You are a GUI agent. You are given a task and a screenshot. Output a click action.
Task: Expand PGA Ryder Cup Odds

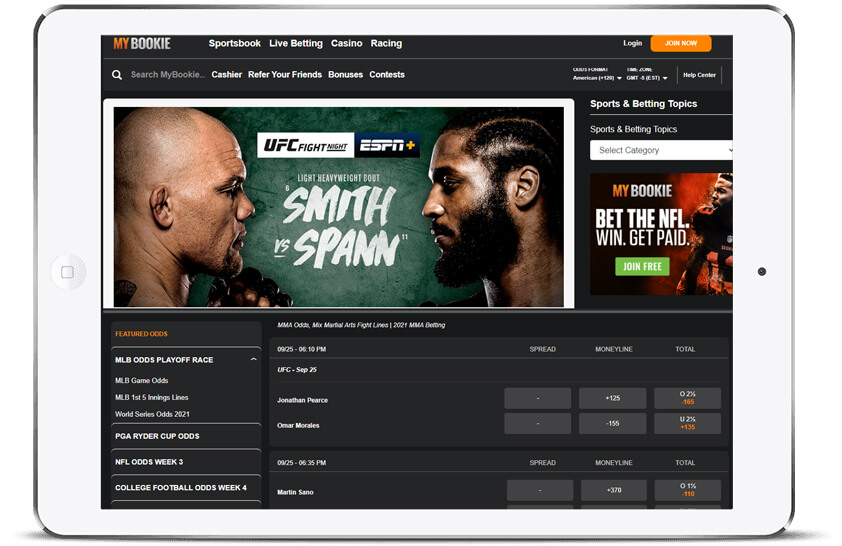pyautogui.click(x=186, y=436)
